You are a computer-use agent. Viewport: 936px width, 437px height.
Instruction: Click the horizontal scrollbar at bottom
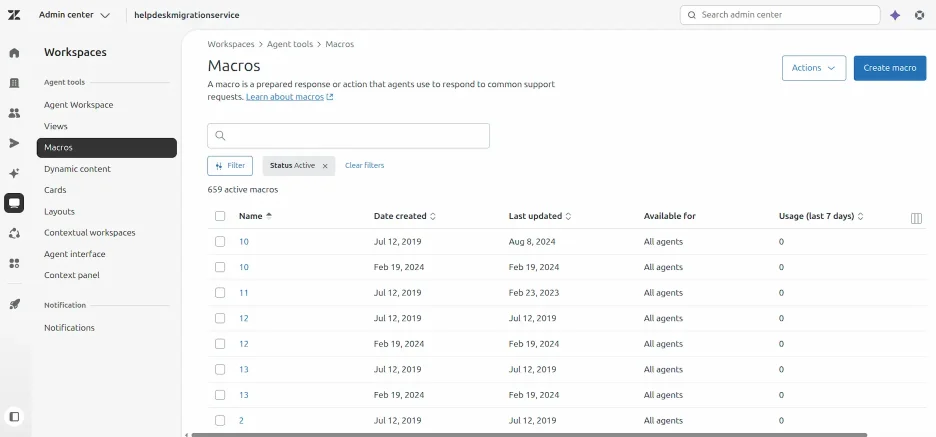529,435
